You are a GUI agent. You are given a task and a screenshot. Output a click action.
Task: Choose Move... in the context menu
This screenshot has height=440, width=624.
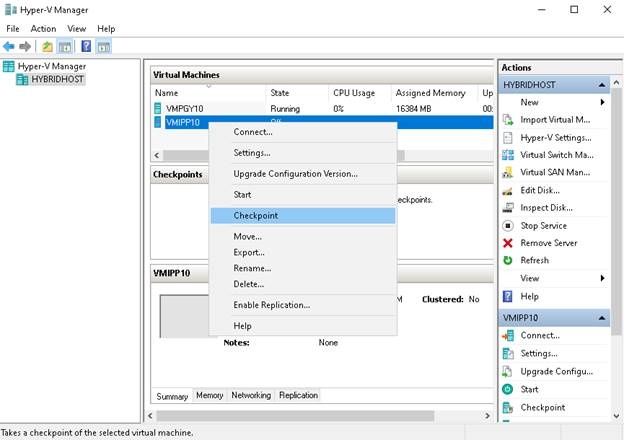point(303,236)
